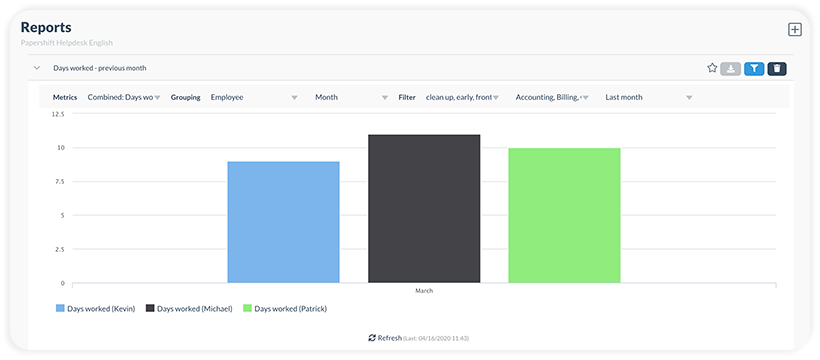This screenshot has width=820, height=360.
Task: Click the March axis label
Action: pos(424,290)
